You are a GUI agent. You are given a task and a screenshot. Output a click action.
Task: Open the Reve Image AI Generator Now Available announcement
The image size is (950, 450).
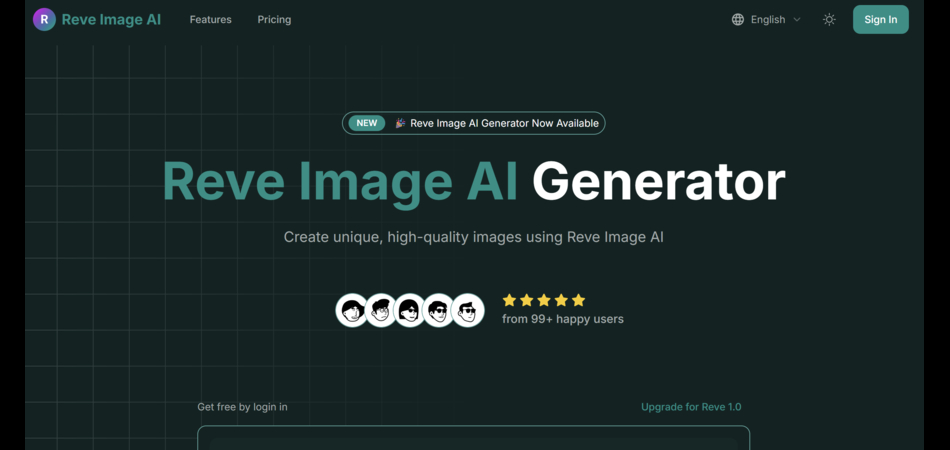(474, 123)
